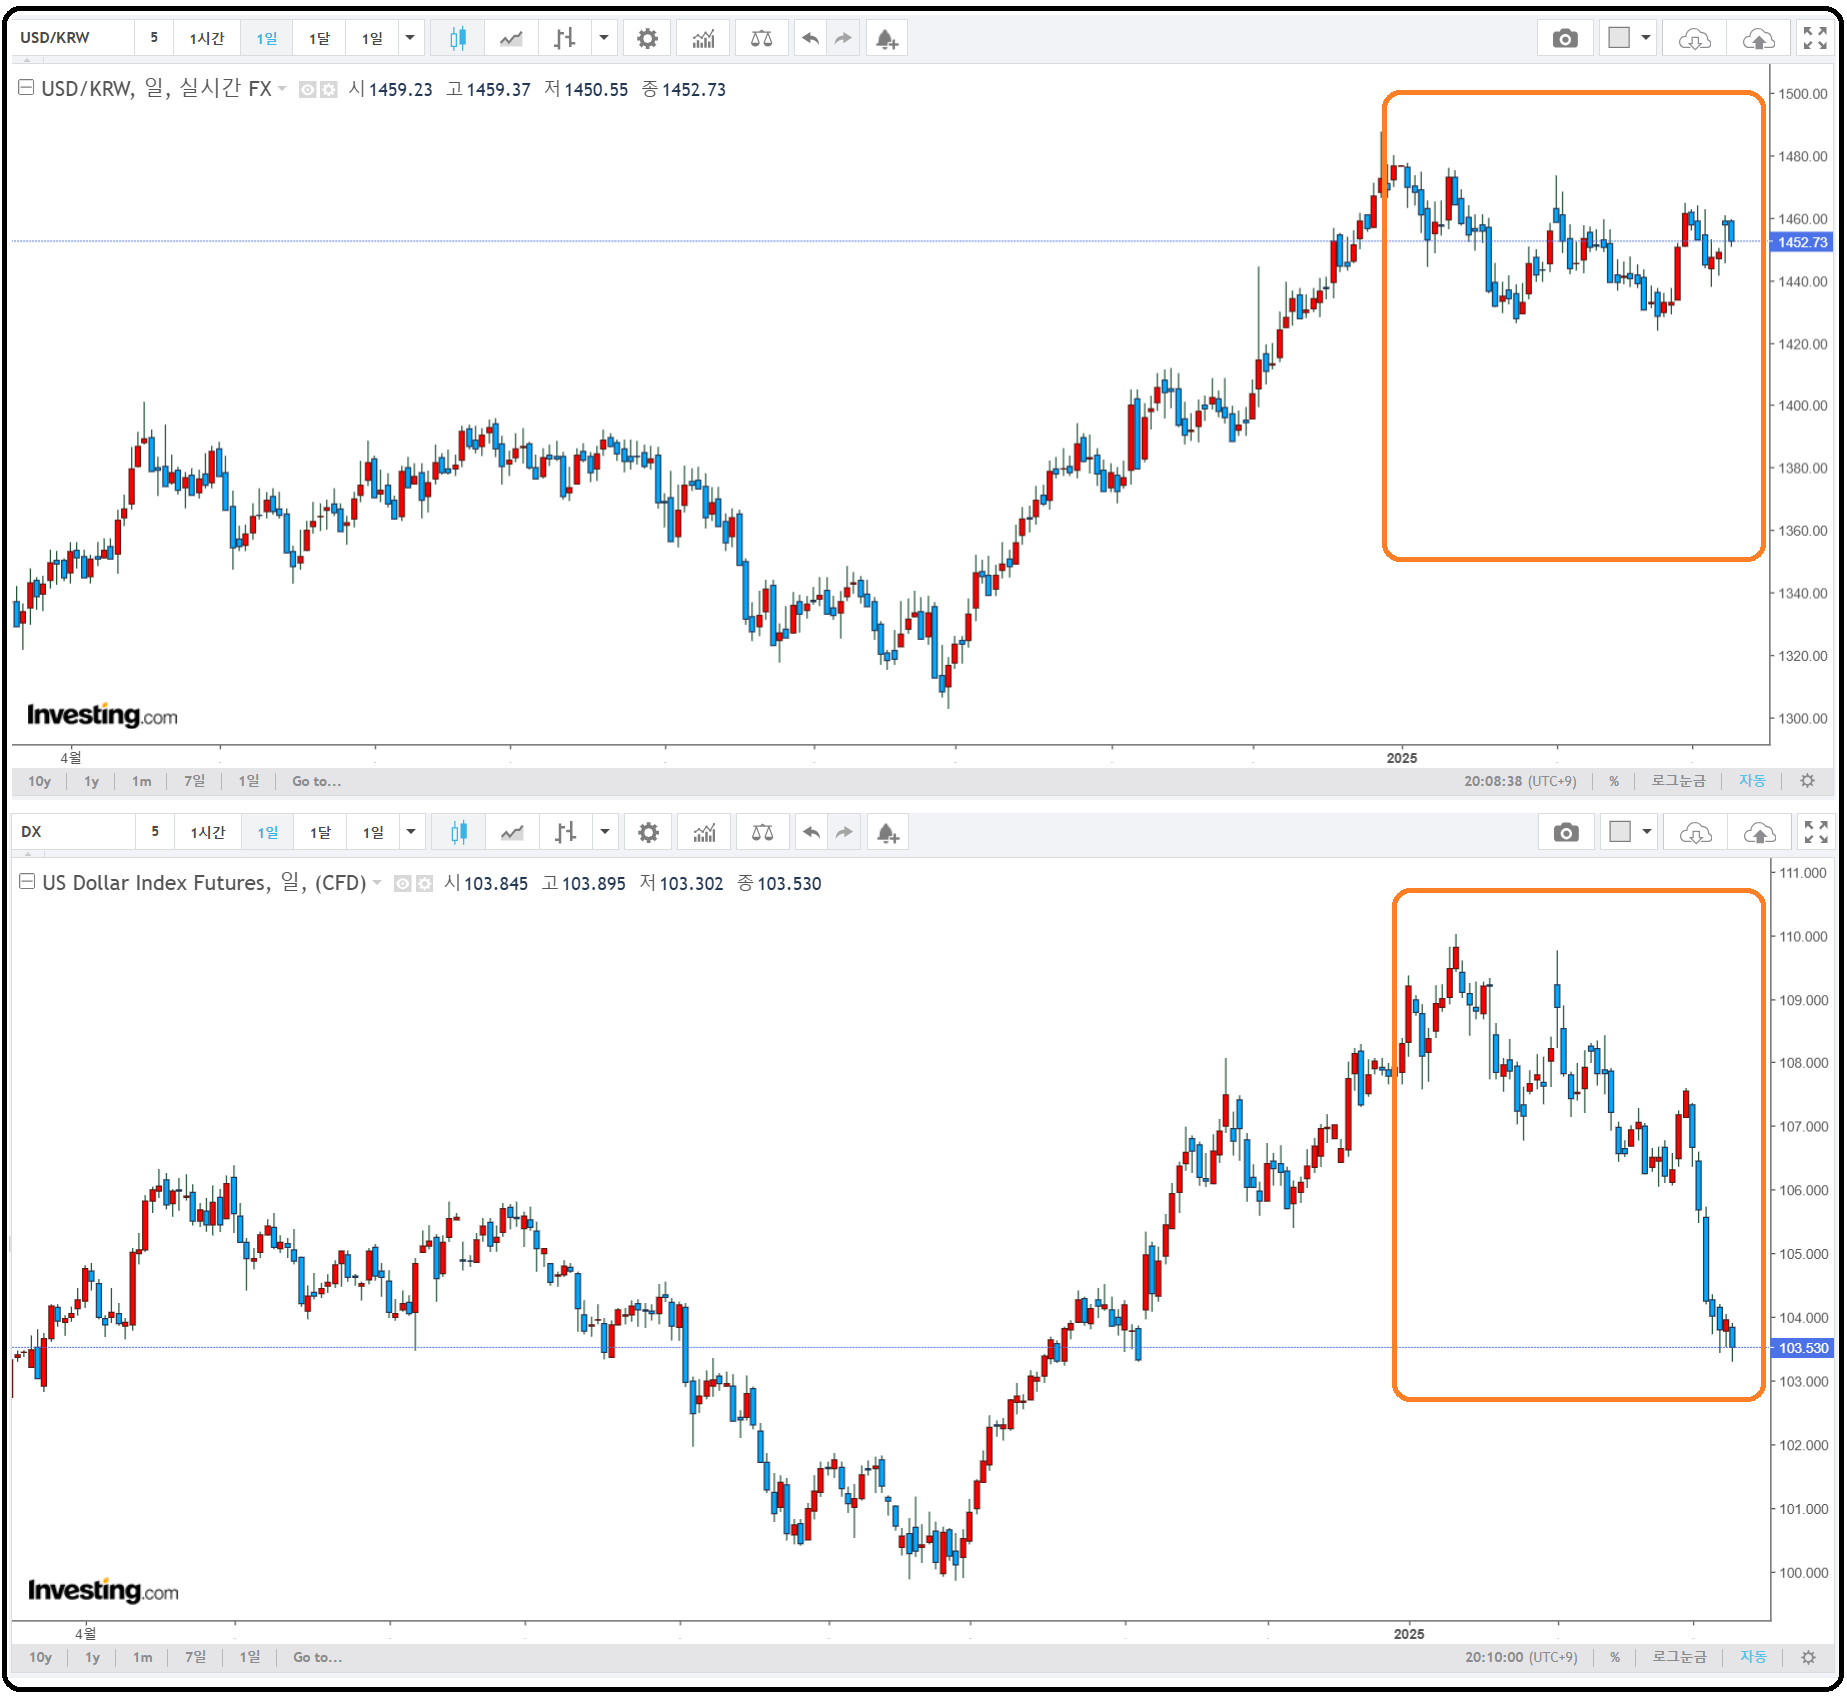Open bottom-bar settings gear on USD/KRW chart
This screenshot has width=1847, height=1699.
(1808, 781)
